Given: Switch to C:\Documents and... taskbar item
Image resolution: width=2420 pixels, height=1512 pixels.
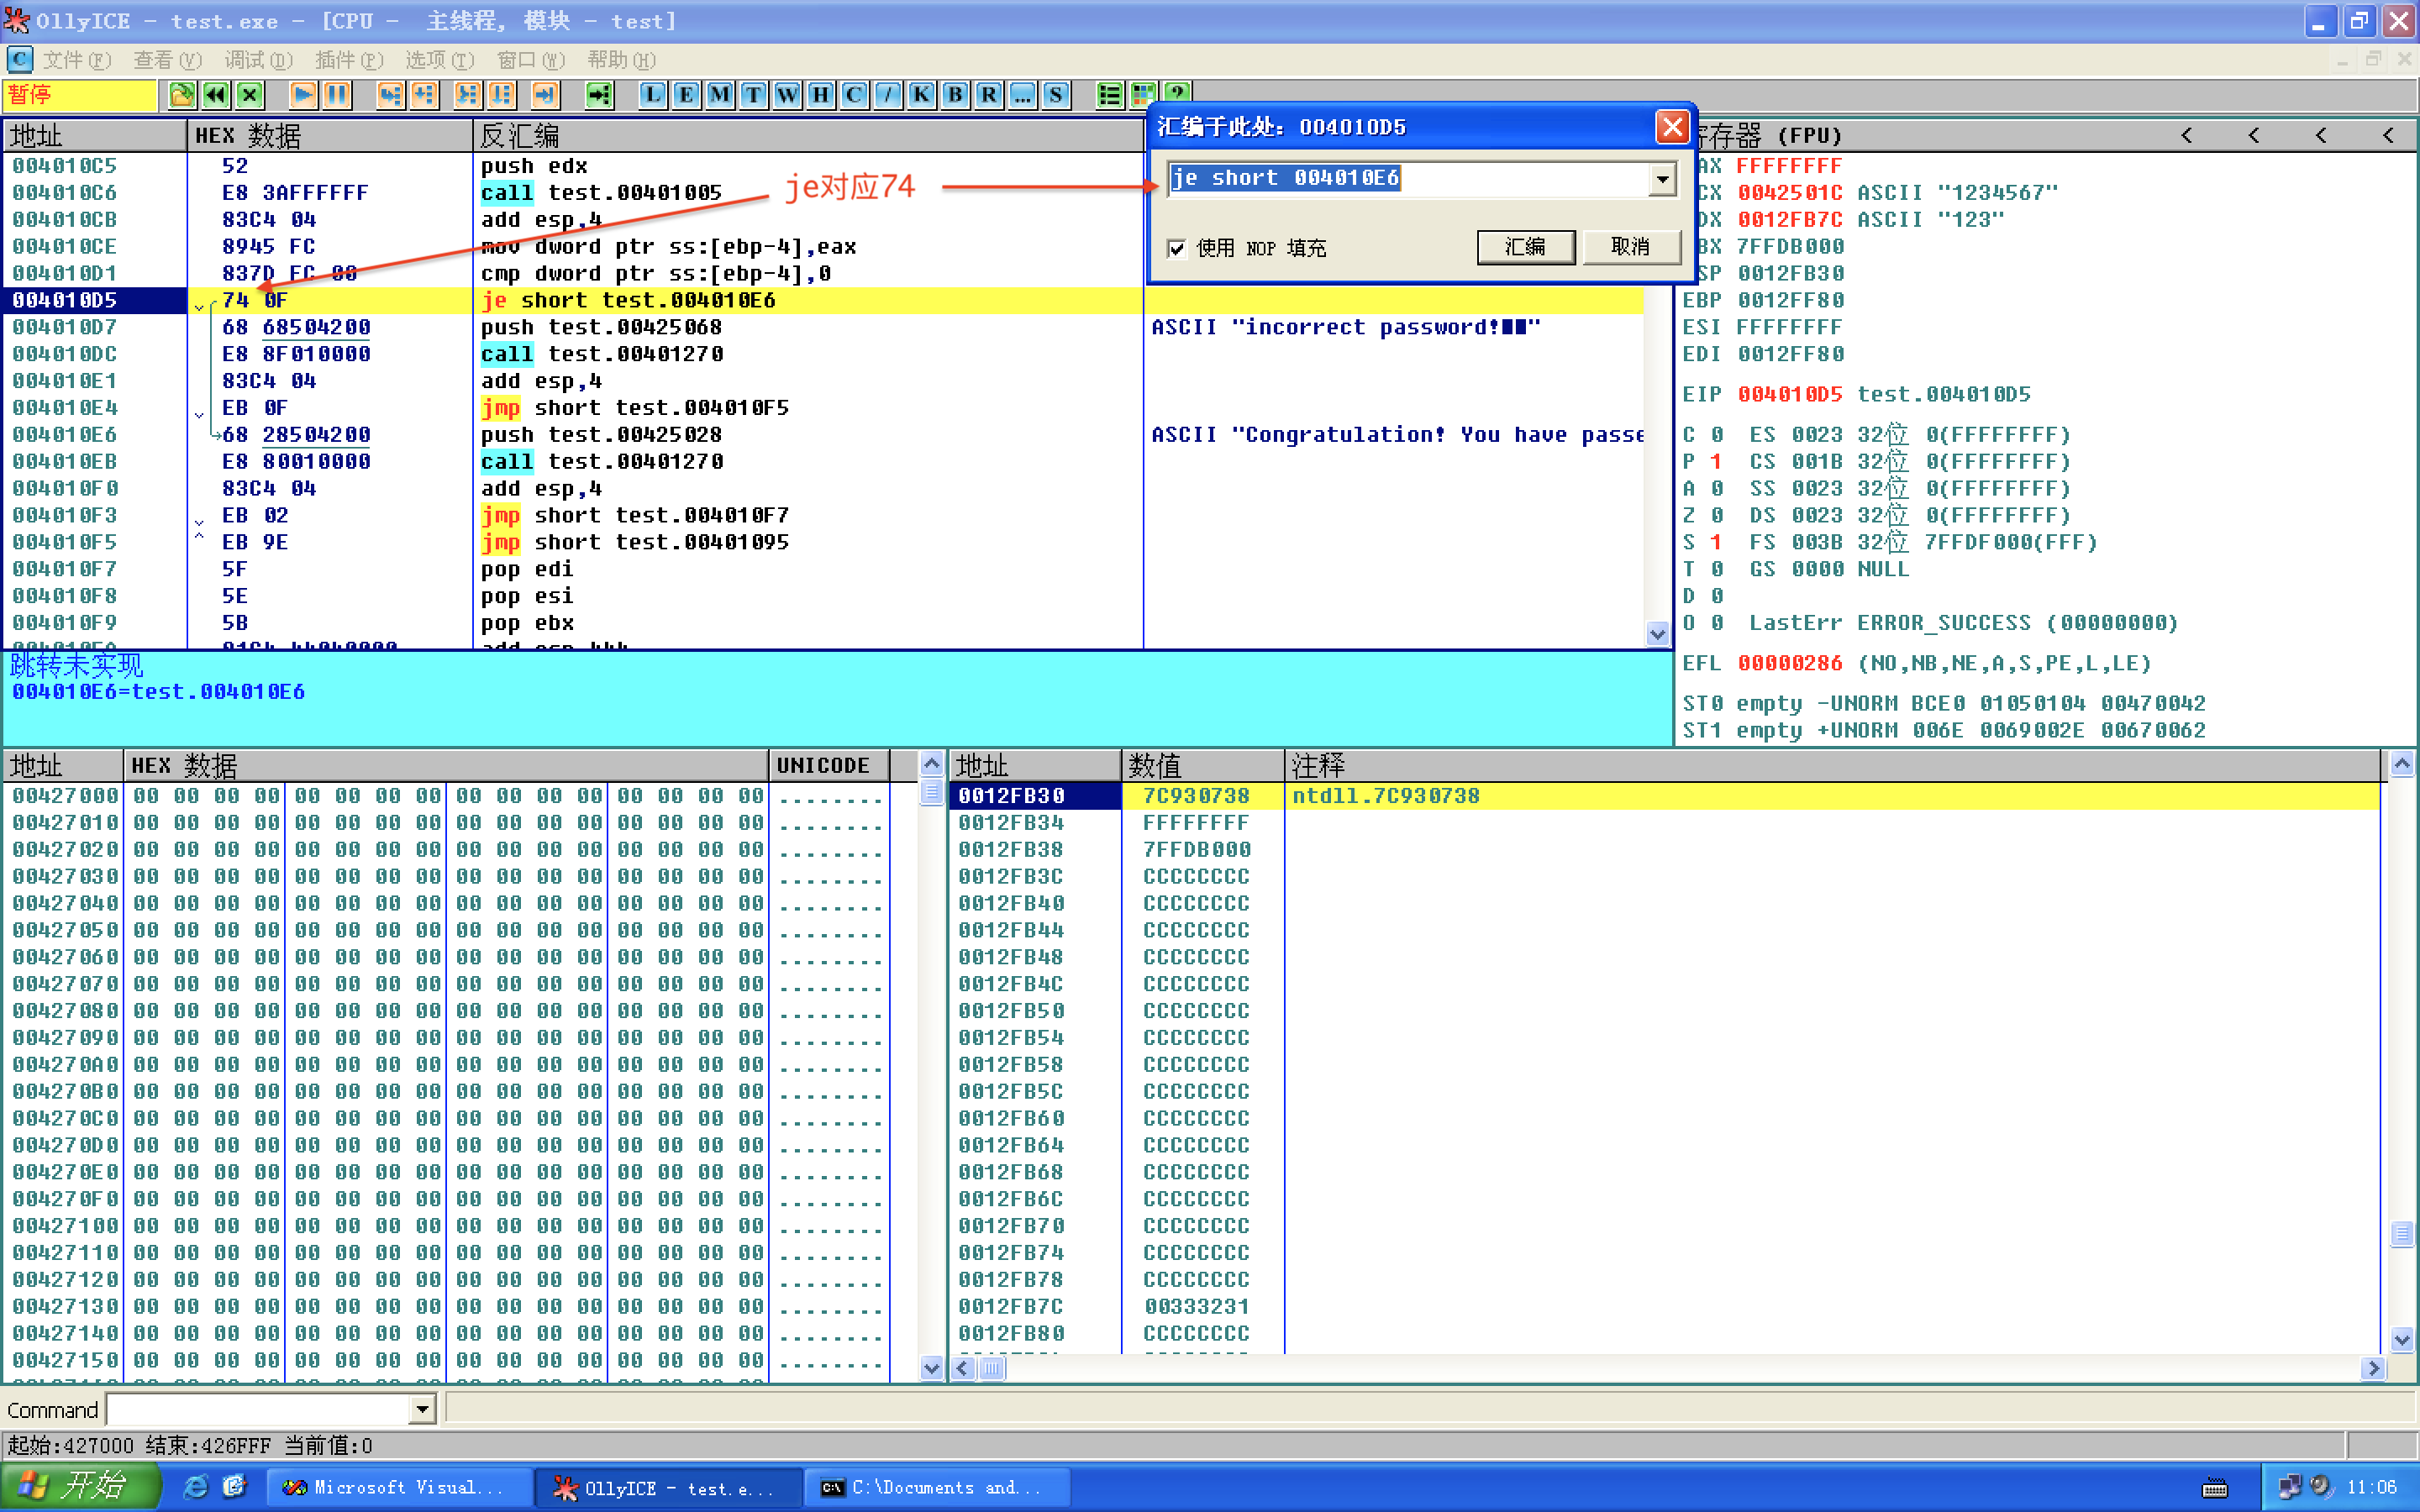Looking at the screenshot, I should click(938, 1487).
